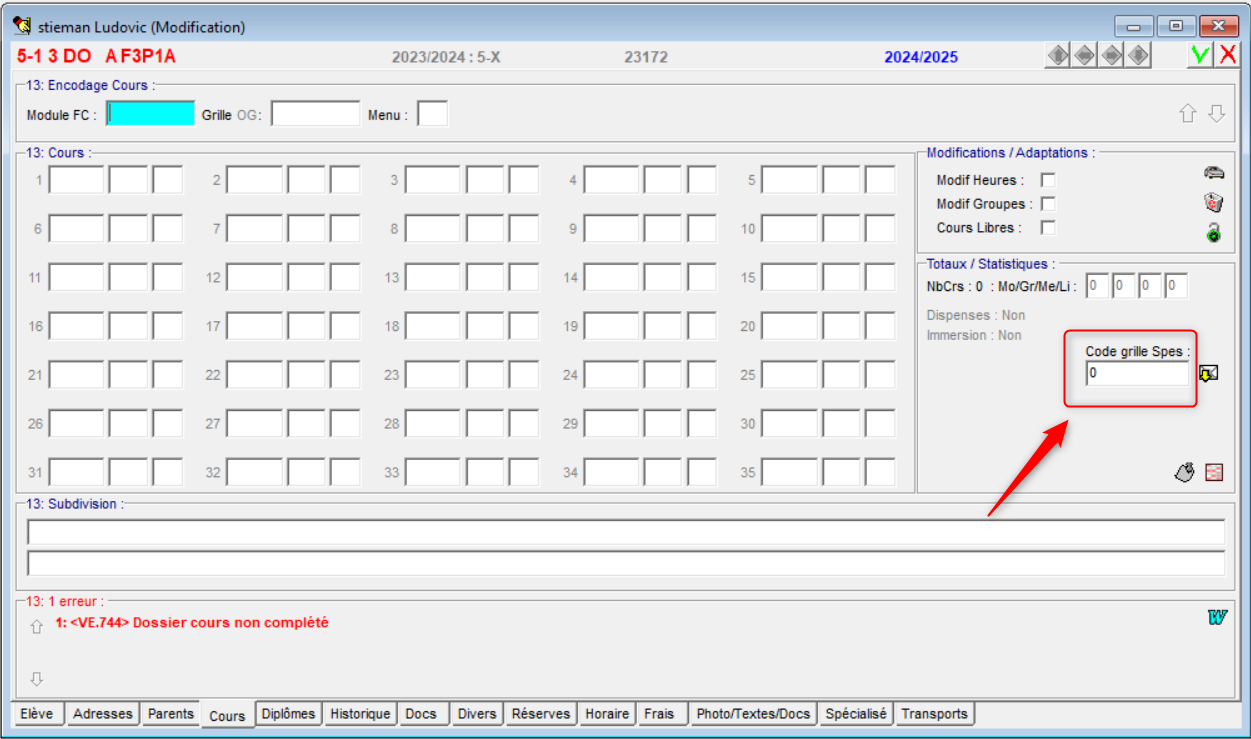Tick the Modif Groupes checkbox
Viewport: 1251px width, 739px height.
pos(1048,204)
